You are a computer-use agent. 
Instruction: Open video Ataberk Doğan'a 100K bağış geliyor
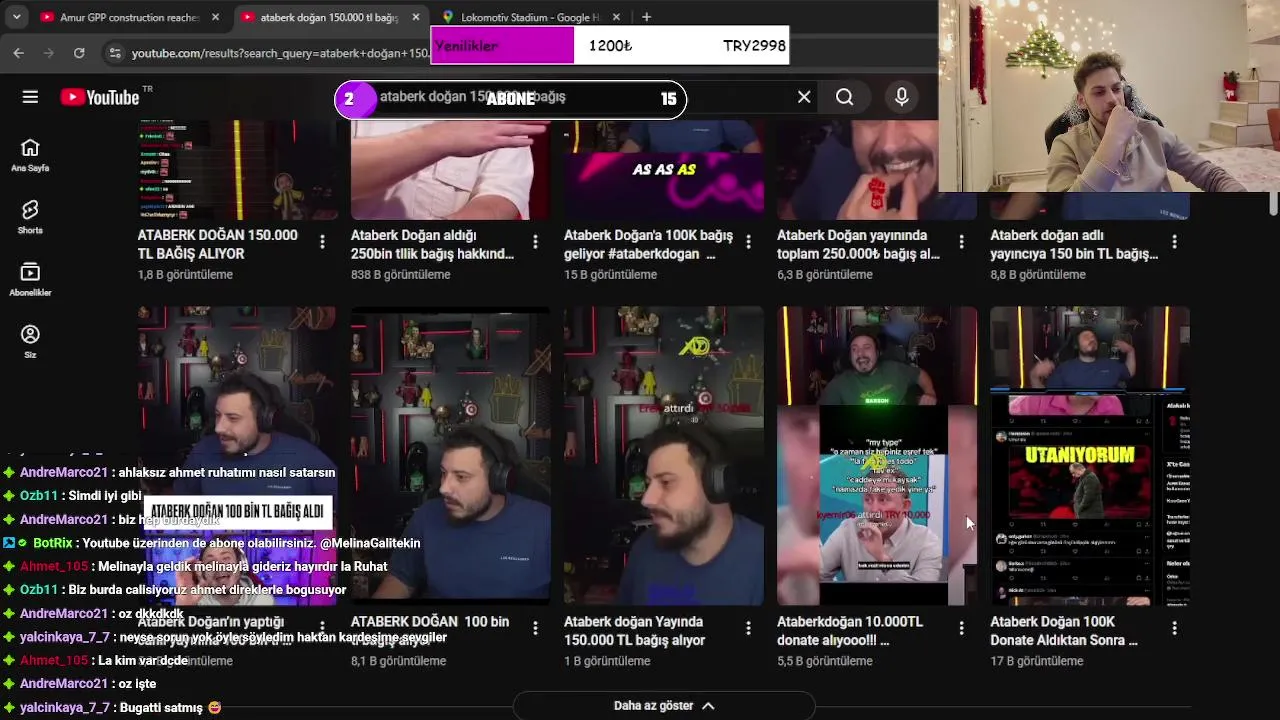click(x=648, y=245)
